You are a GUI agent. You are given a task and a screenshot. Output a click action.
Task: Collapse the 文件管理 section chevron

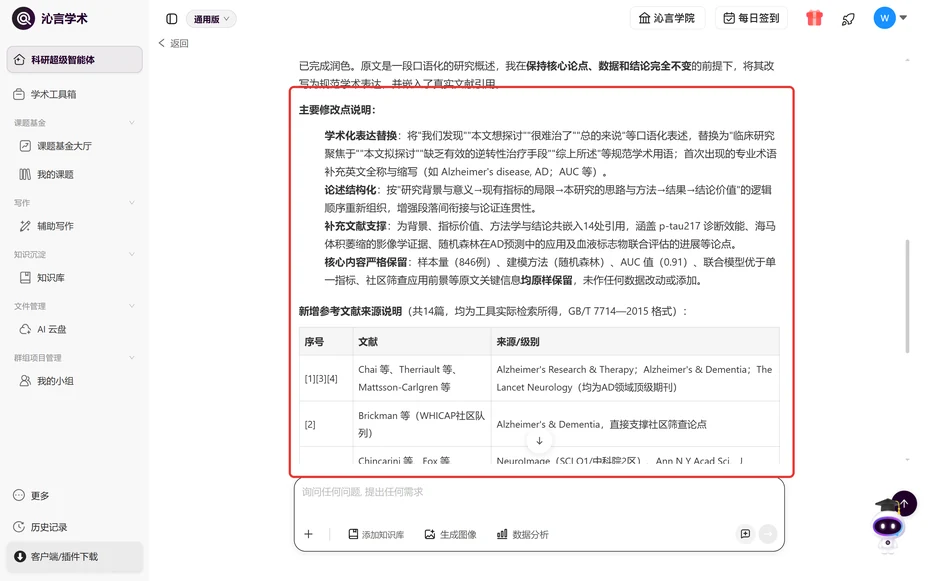[x=132, y=306]
